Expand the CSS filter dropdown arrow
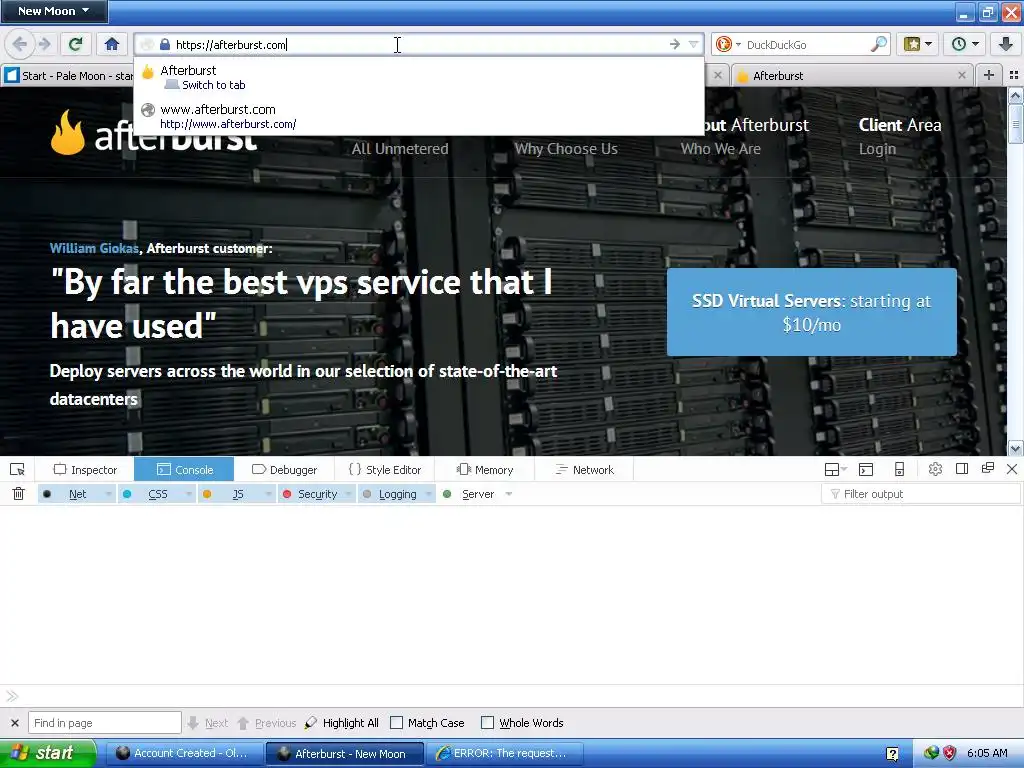Viewport: 1024px width, 768px height. point(189,494)
